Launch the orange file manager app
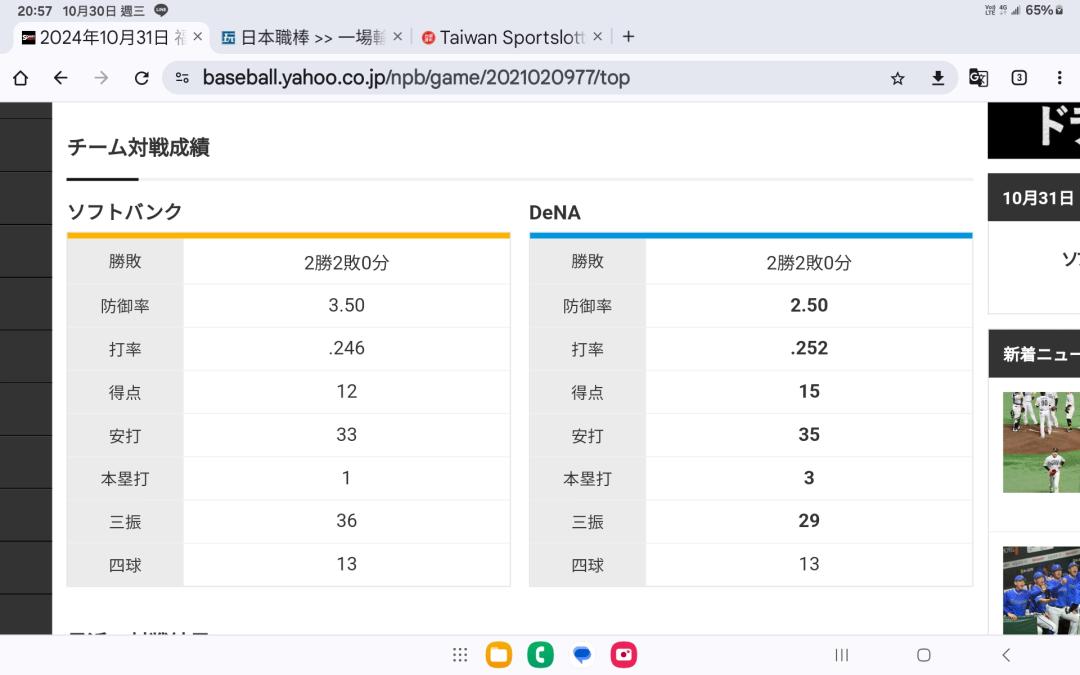 (499, 655)
